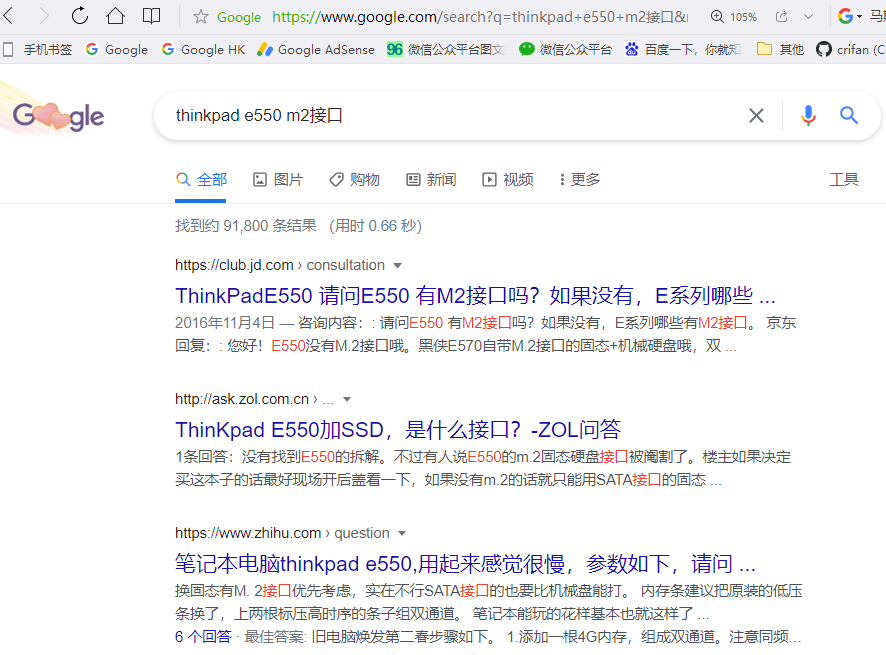Click the address bar URL field

pos(480,17)
